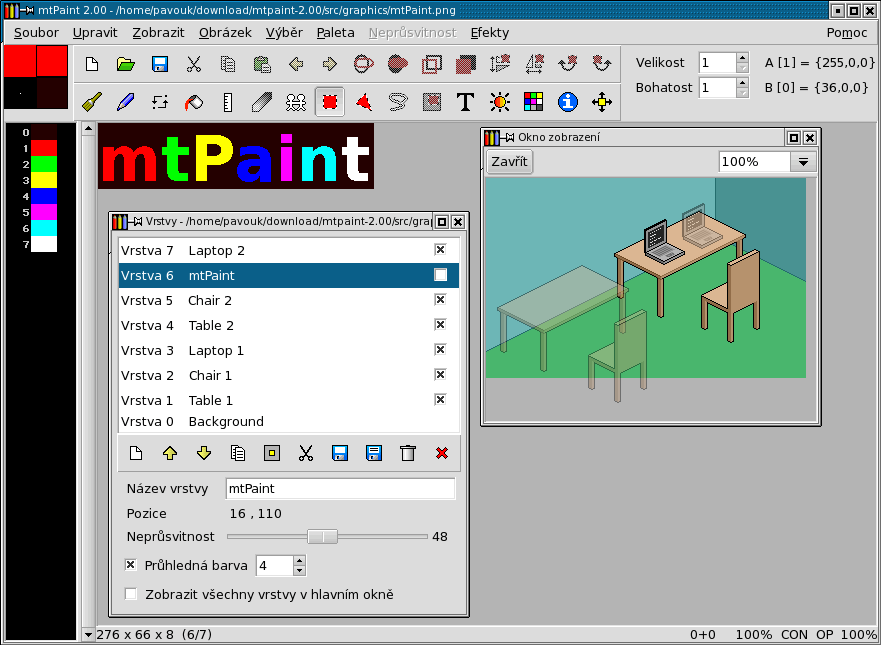Toggle visibility of Vrstva 7 Laptop 2
Viewport: 881px width, 645px height.
[440, 250]
